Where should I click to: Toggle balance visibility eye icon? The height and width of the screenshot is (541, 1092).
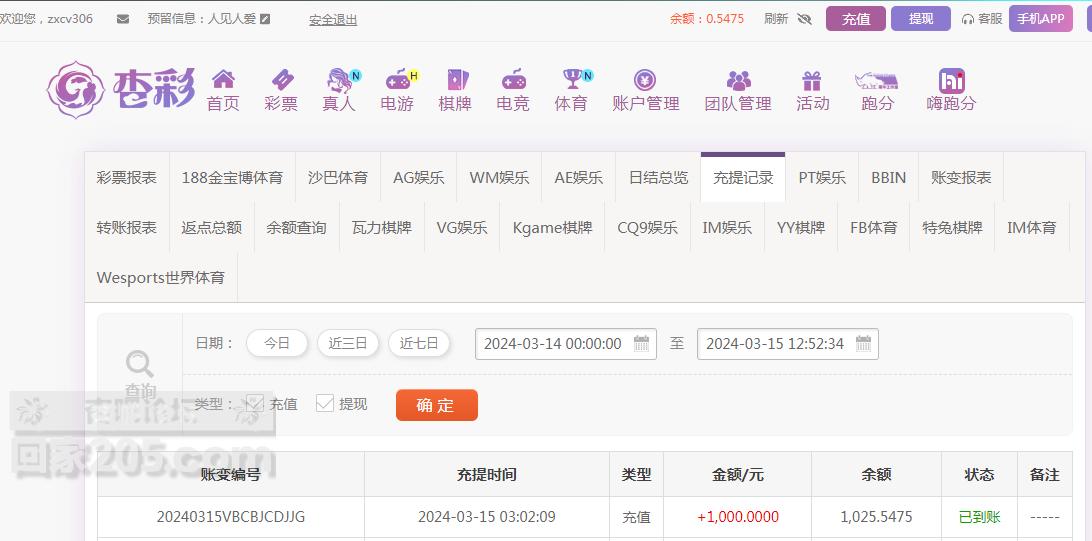tap(804, 19)
